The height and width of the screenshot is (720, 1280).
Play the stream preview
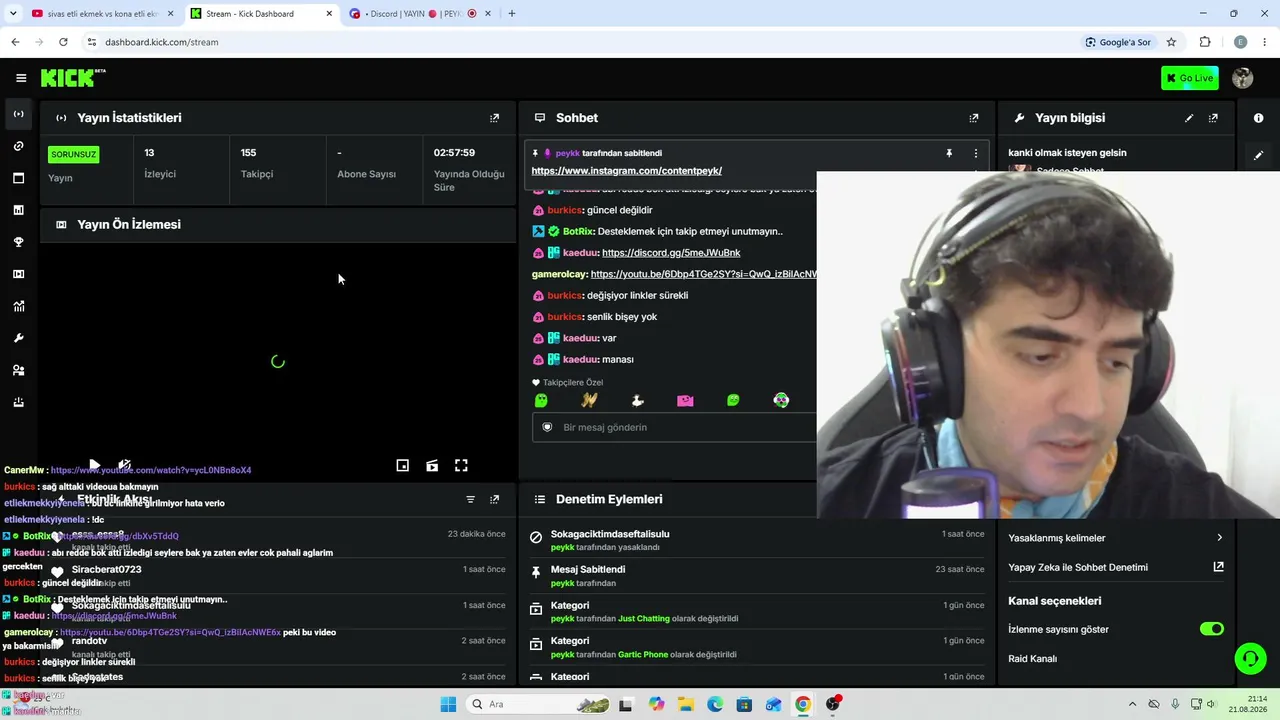coord(94,465)
